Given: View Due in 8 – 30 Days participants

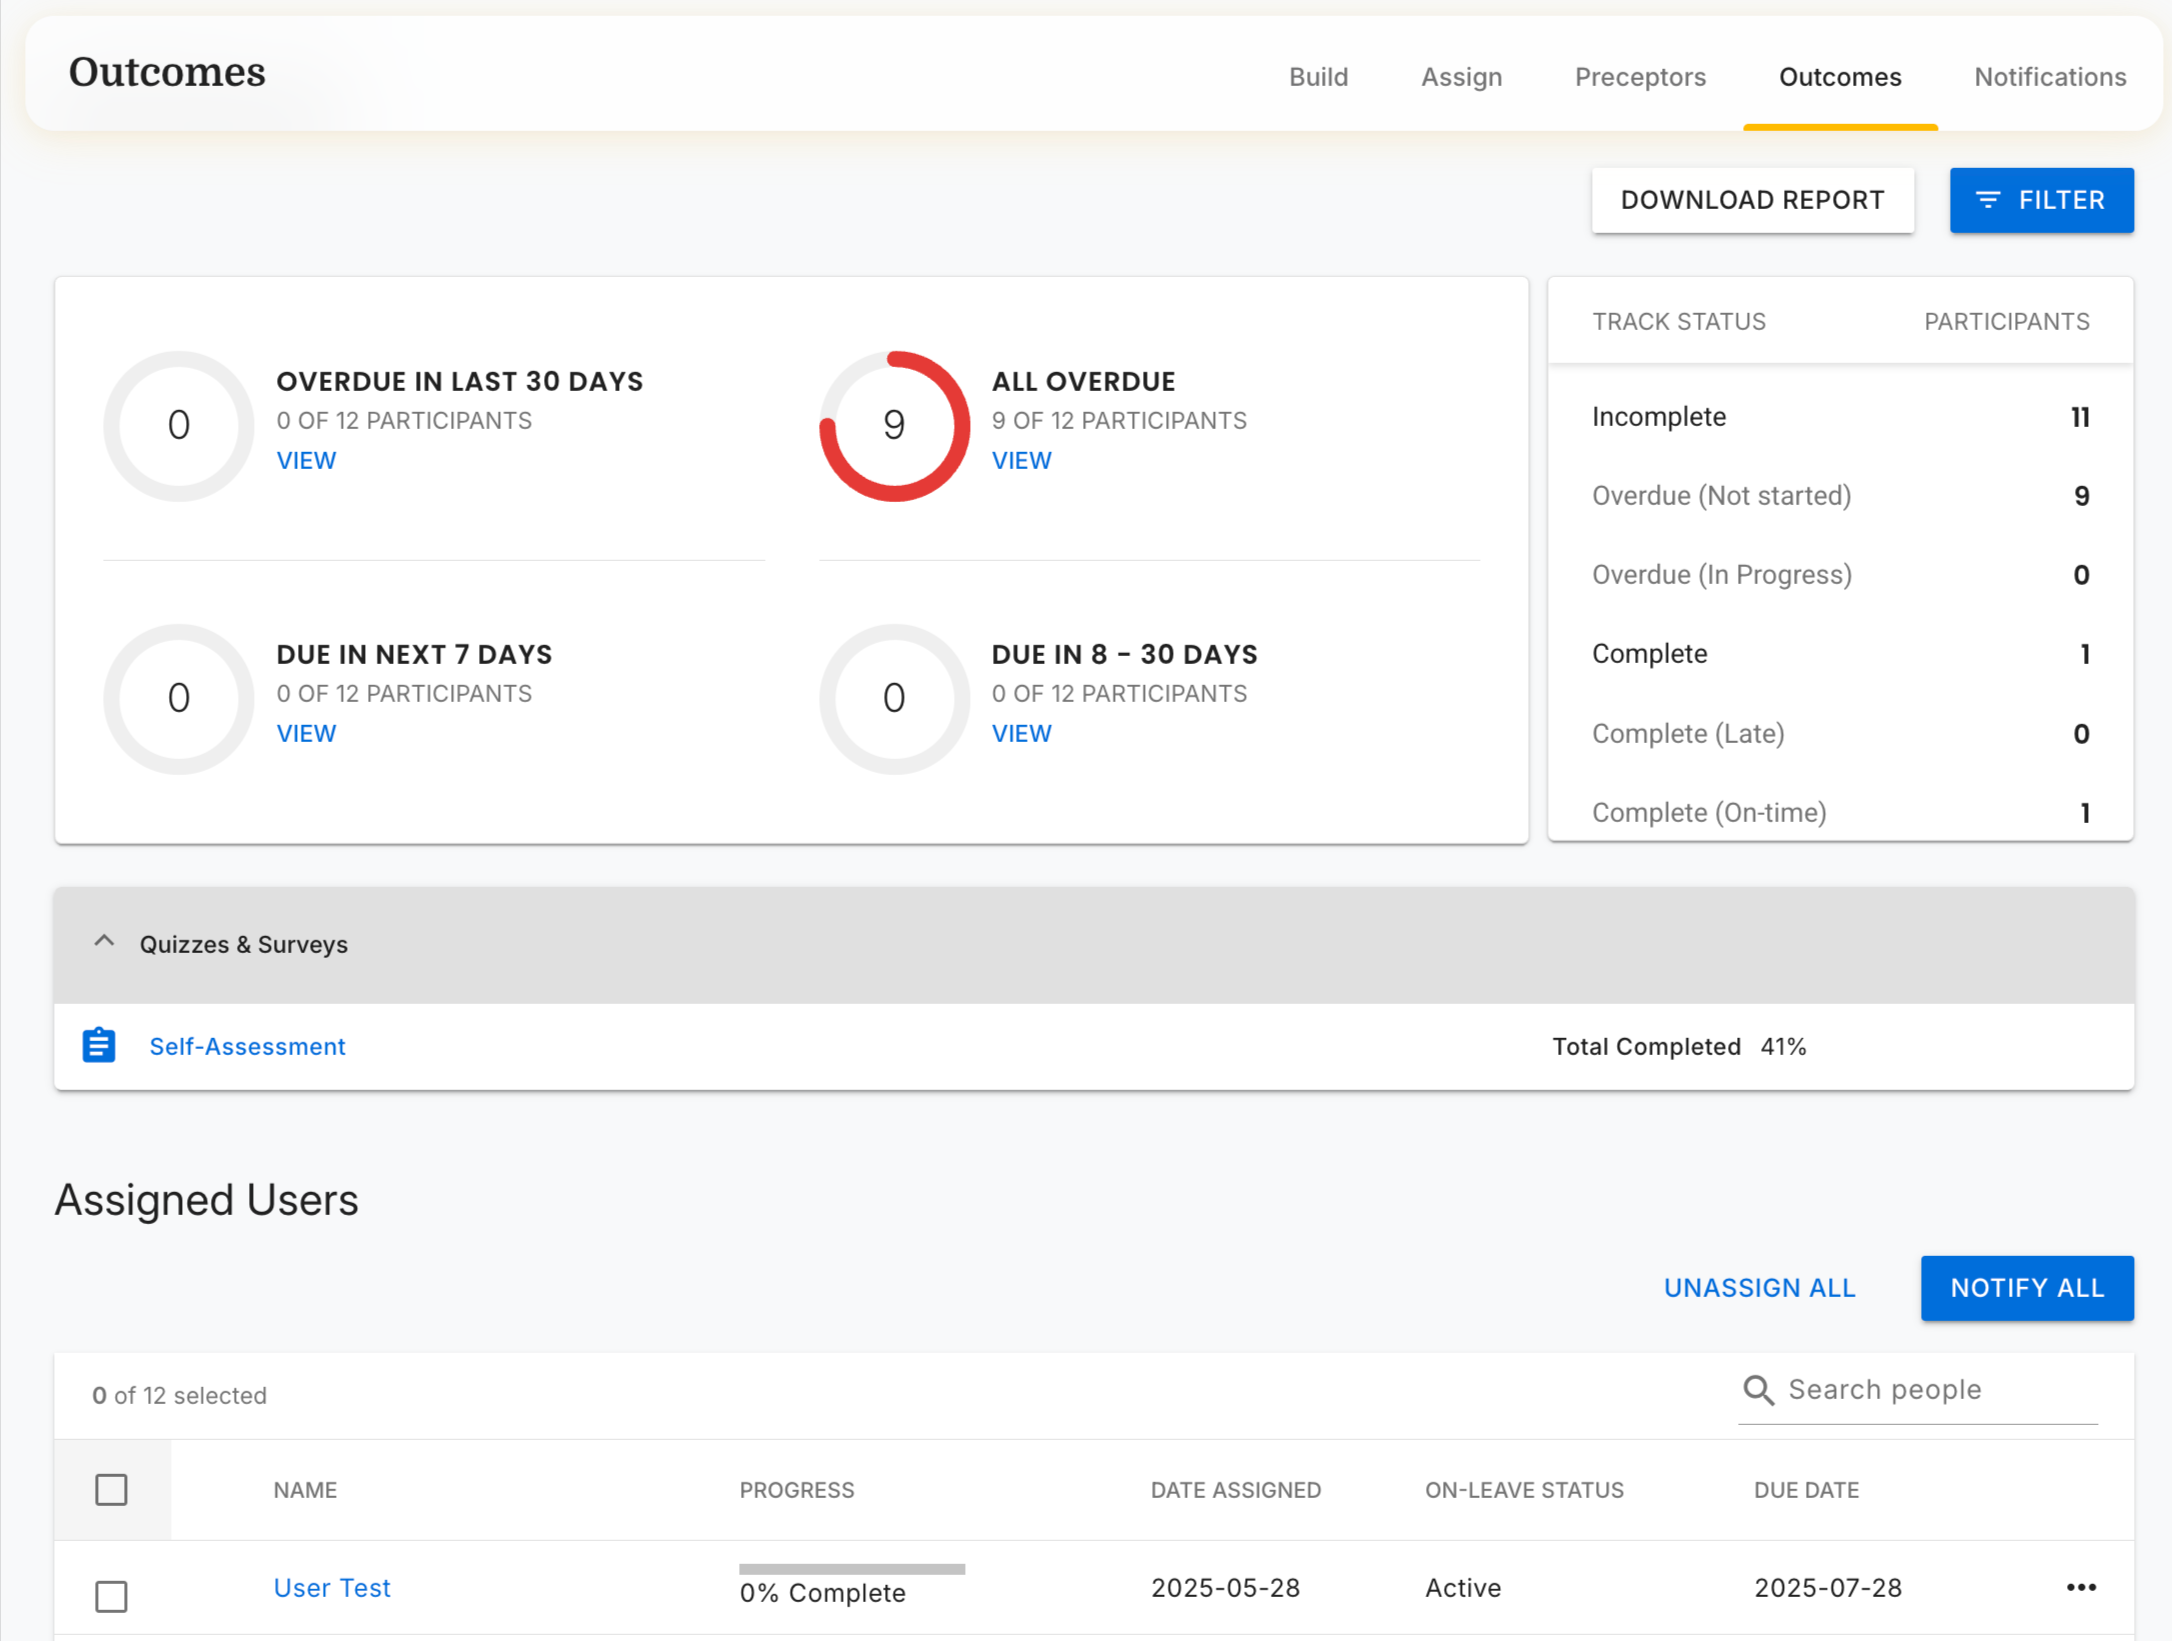Looking at the screenshot, I should pyautogui.click(x=1021, y=733).
